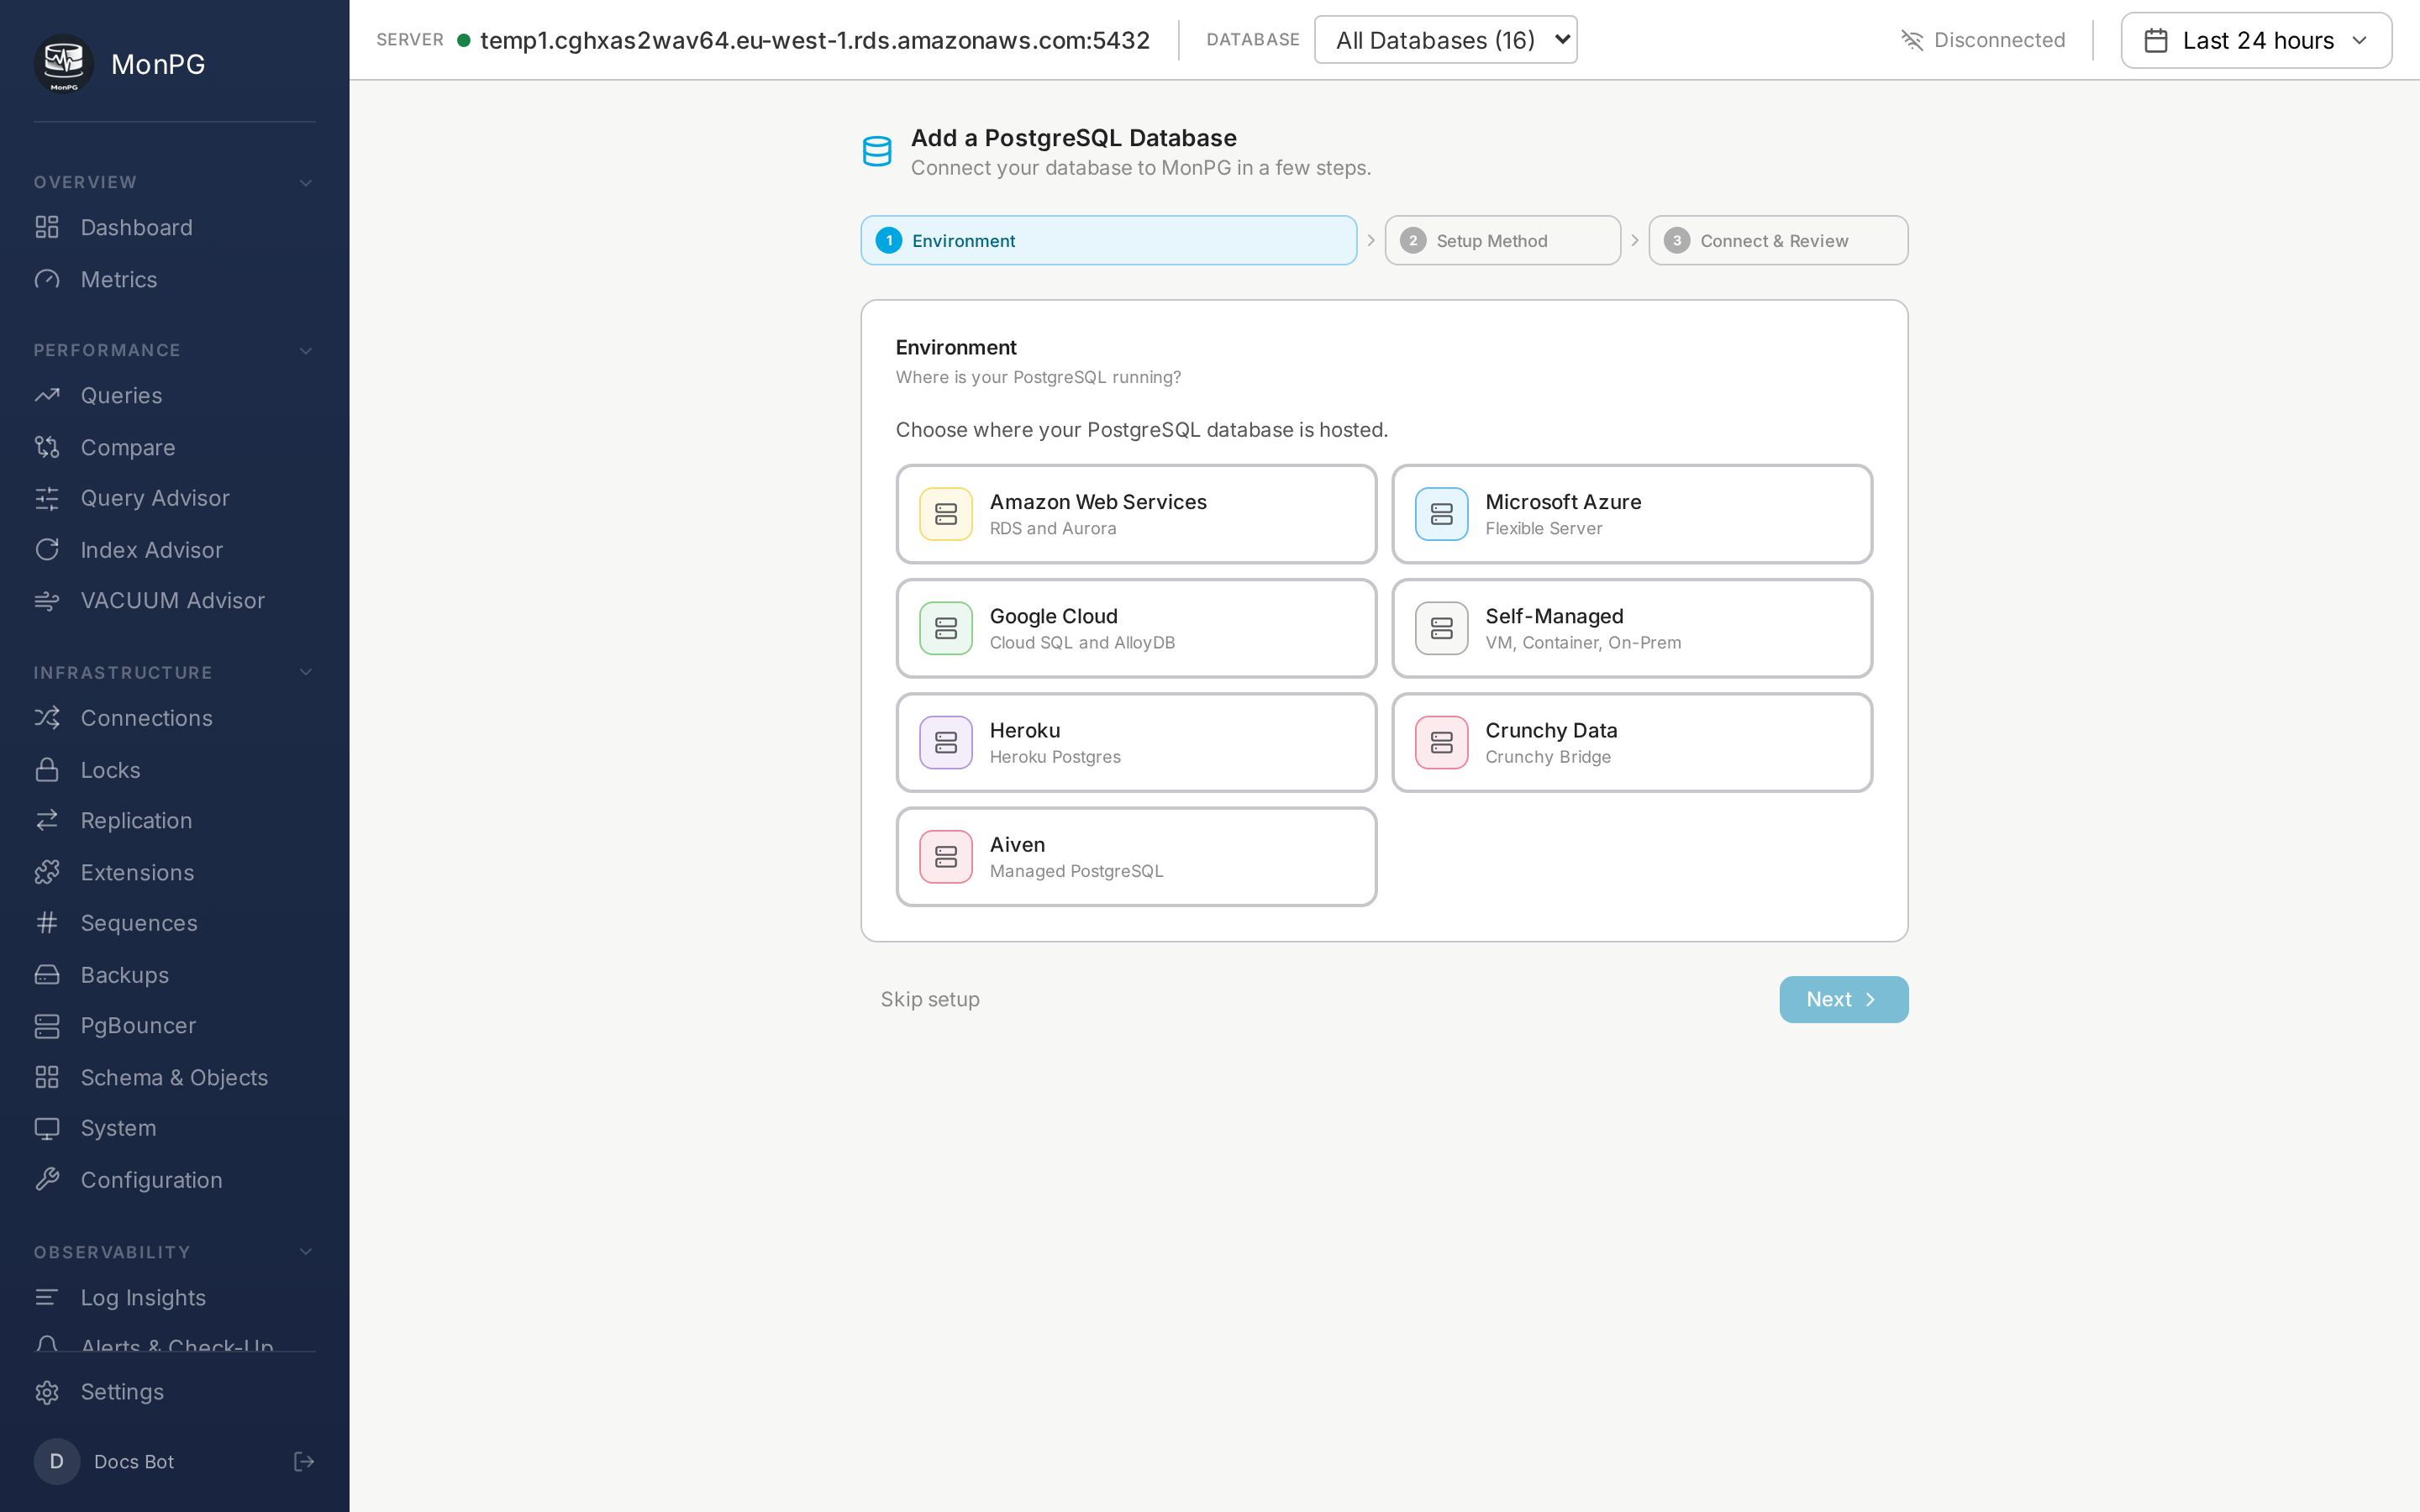2420x1512 pixels.
Task: Click the Compare icon in sidebar
Action: [47, 447]
